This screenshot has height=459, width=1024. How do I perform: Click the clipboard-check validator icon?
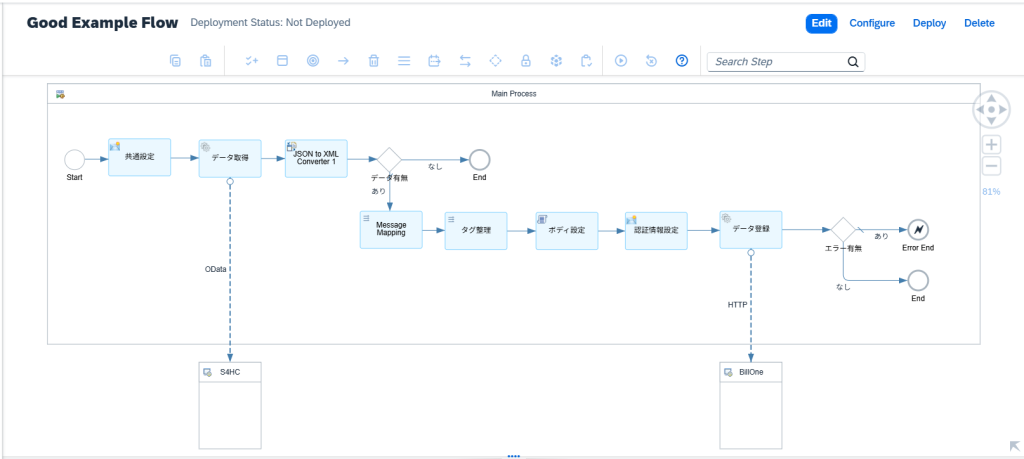(x=586, y=61)
